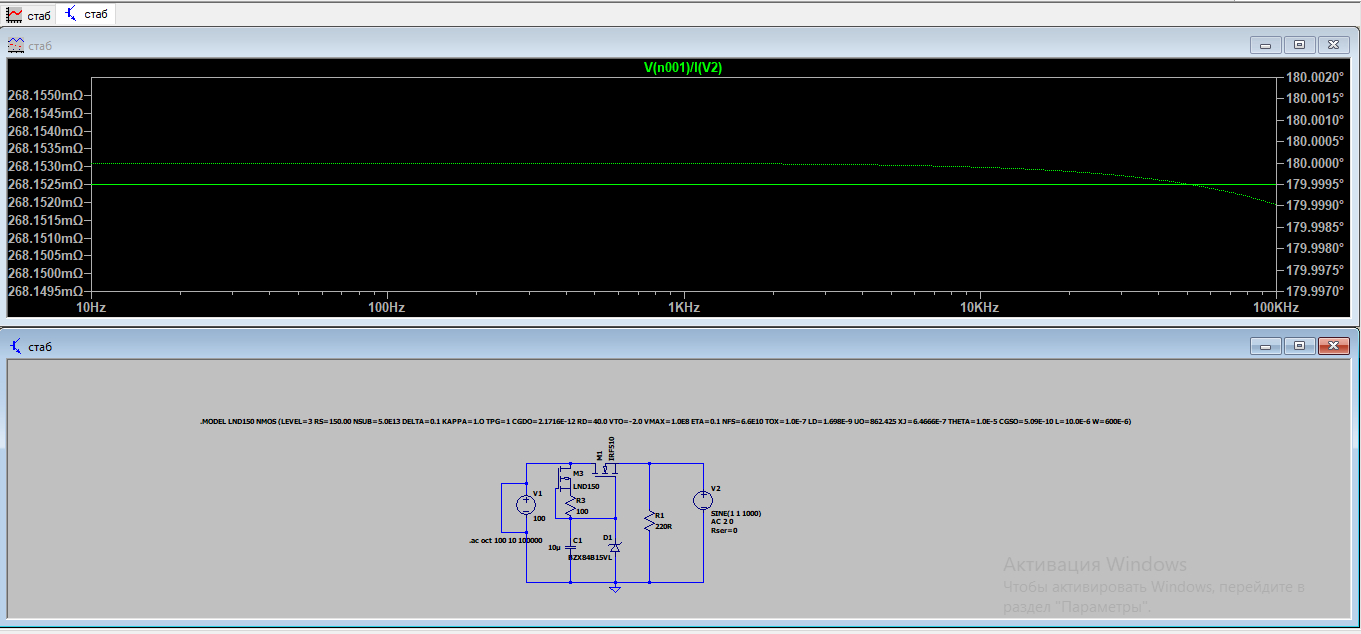
Task: Click the V(n001)/I(V2) trace label
Action: click(683, 67)
